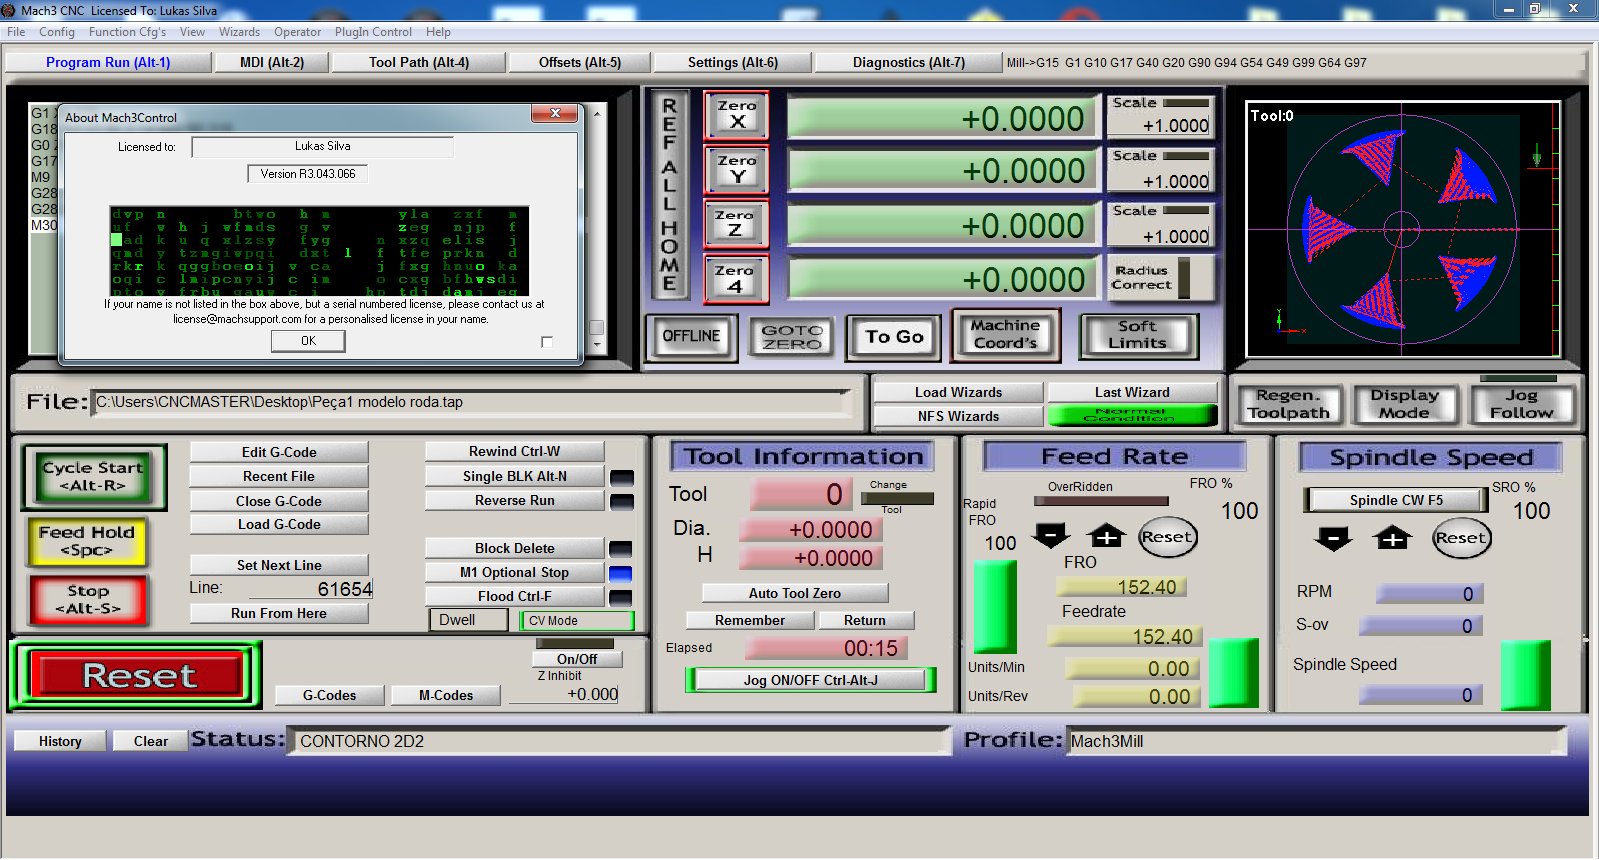The image size is (1599, 860).
Task: Open the PlugIn Control menu
Action: (x=373, y=32)
